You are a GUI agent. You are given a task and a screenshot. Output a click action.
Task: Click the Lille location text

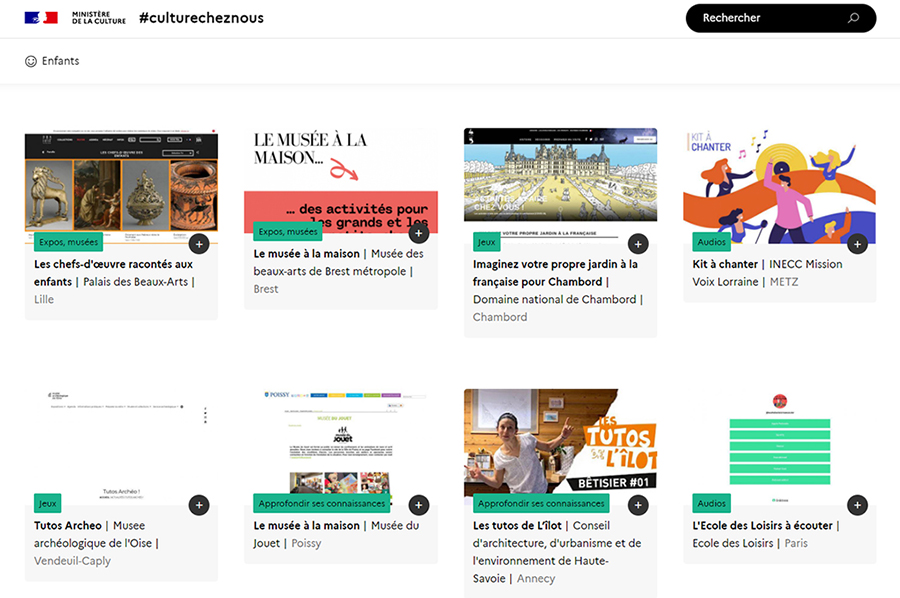(x=44, y=299)
